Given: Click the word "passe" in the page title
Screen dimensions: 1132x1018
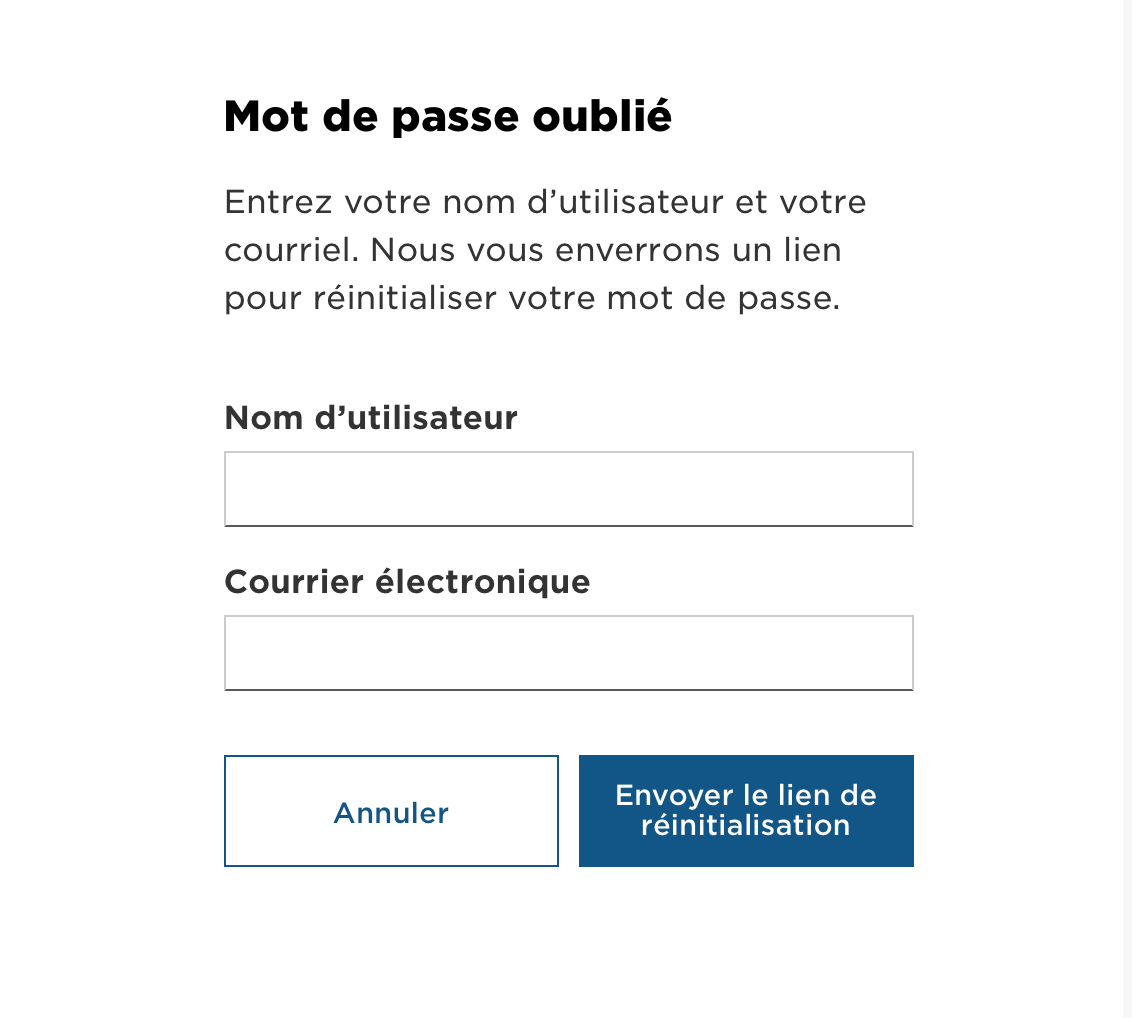Looking at the screenshot, I should (x=456, y=119).
